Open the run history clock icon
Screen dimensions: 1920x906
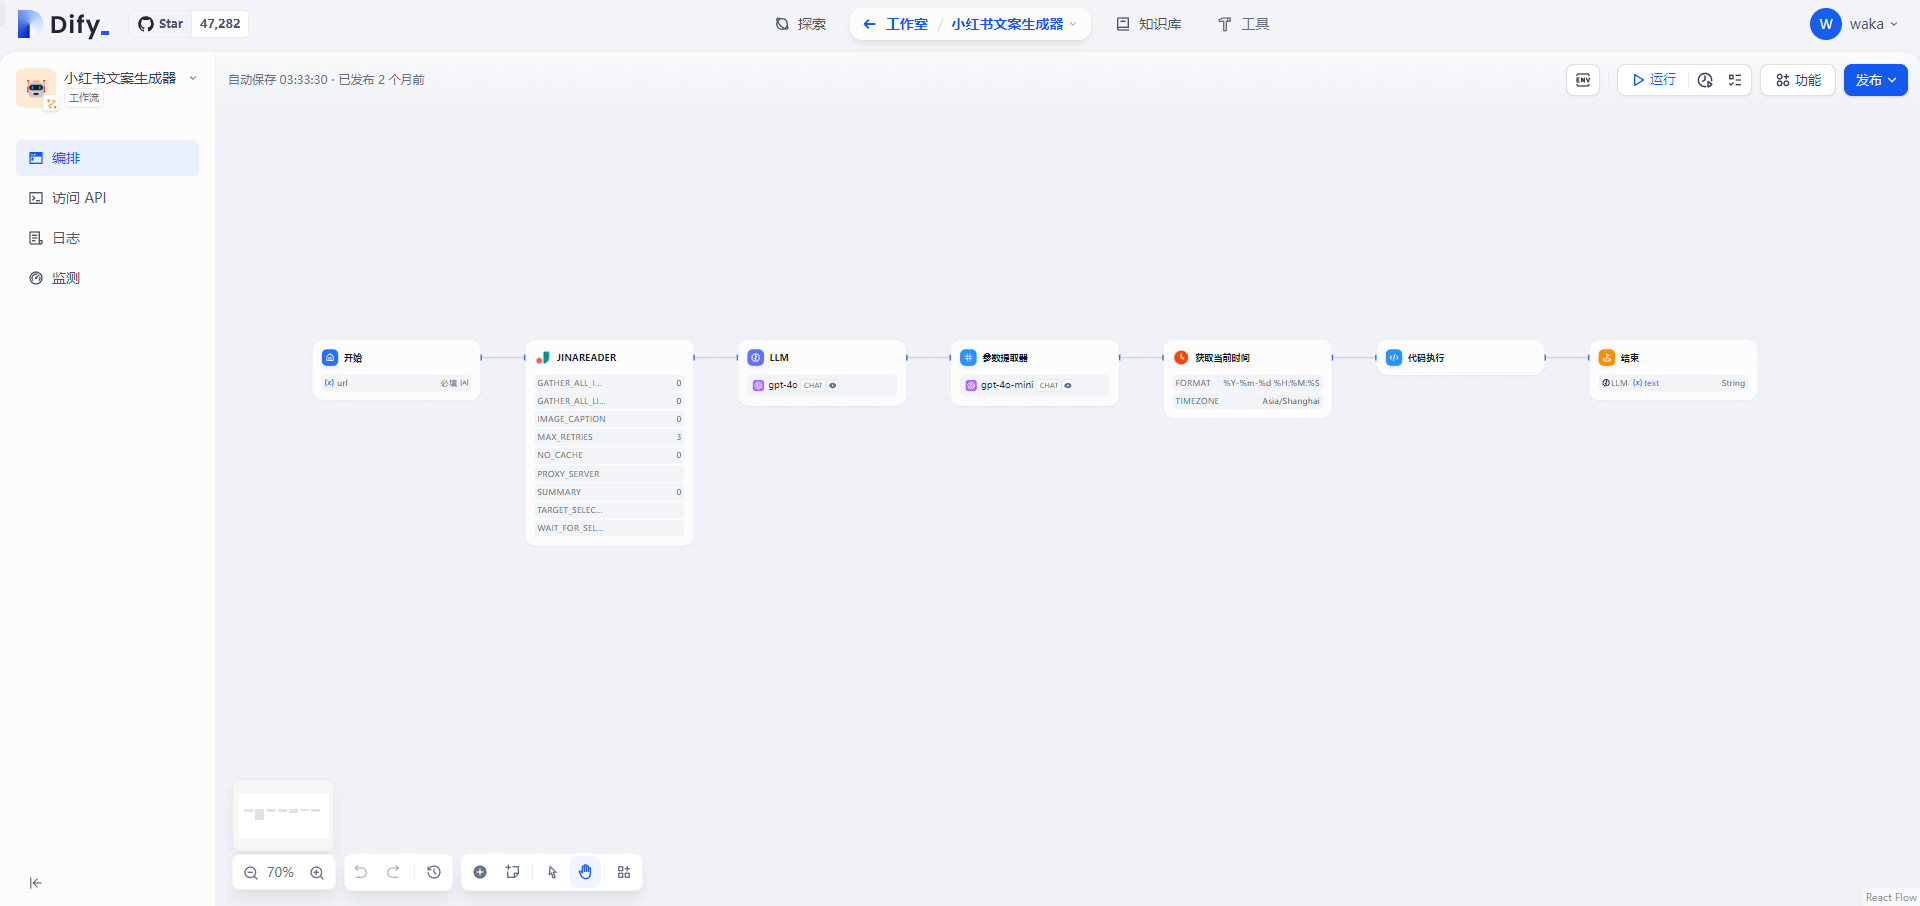point(1705,80)
